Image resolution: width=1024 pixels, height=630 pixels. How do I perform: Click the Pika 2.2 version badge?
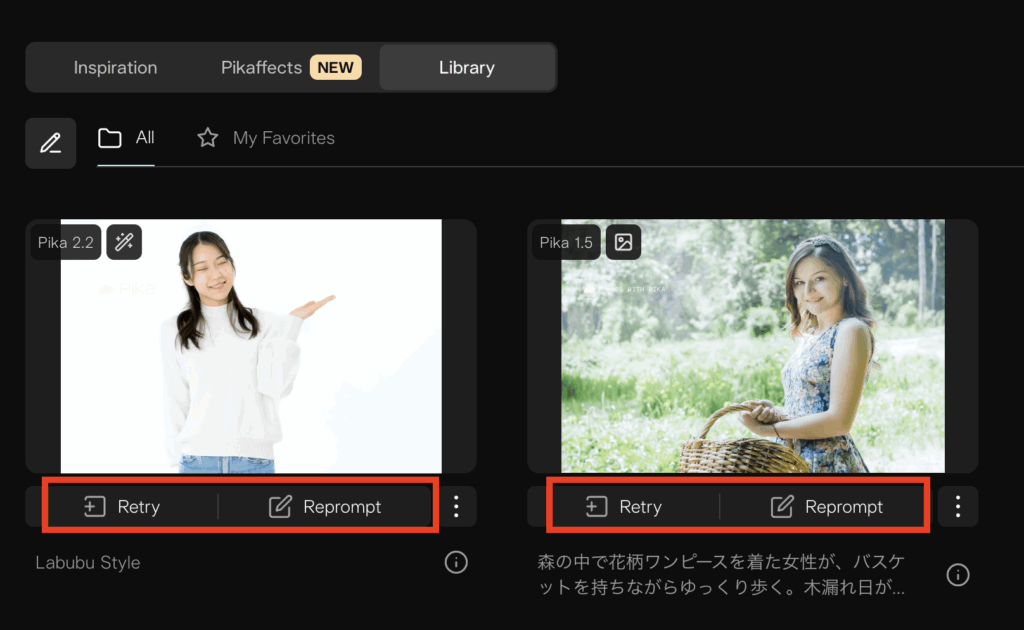[x=66, y=242]
